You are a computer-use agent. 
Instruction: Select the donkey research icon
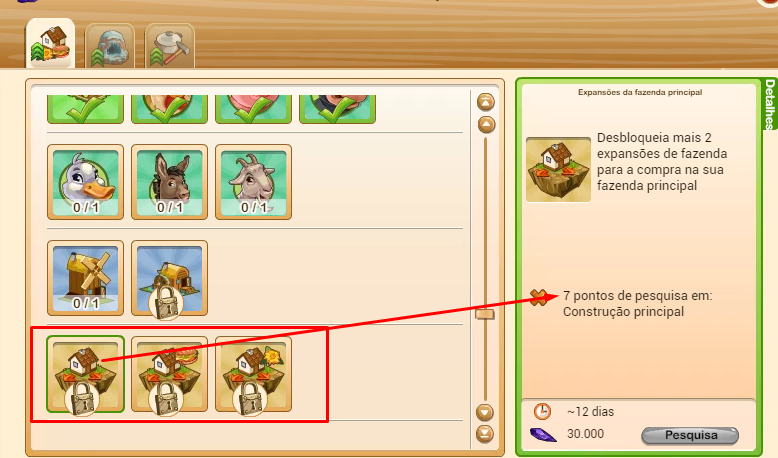[169, 182]
